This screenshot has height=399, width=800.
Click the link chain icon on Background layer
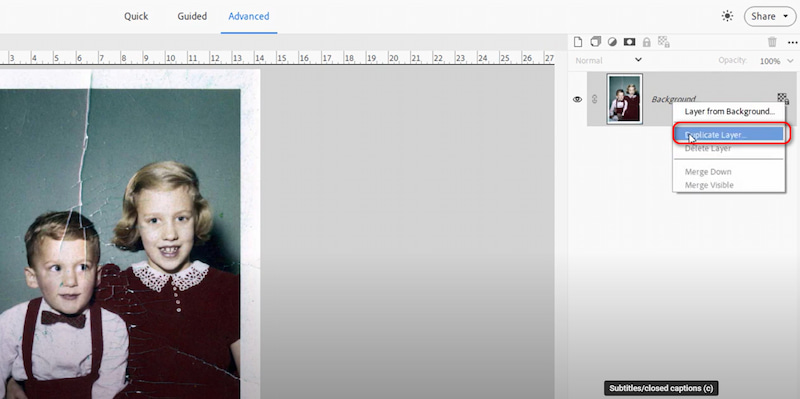[x=594, y=99]
